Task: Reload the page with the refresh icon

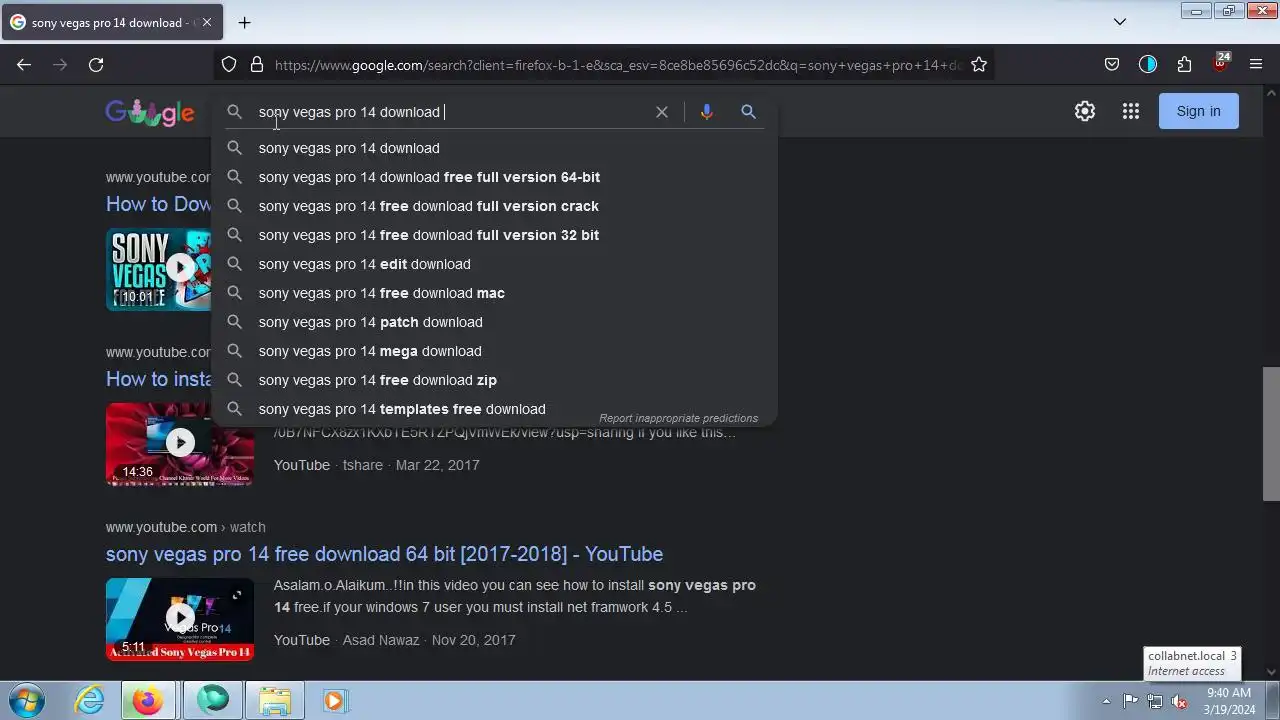Action: (x=96, y=65)
